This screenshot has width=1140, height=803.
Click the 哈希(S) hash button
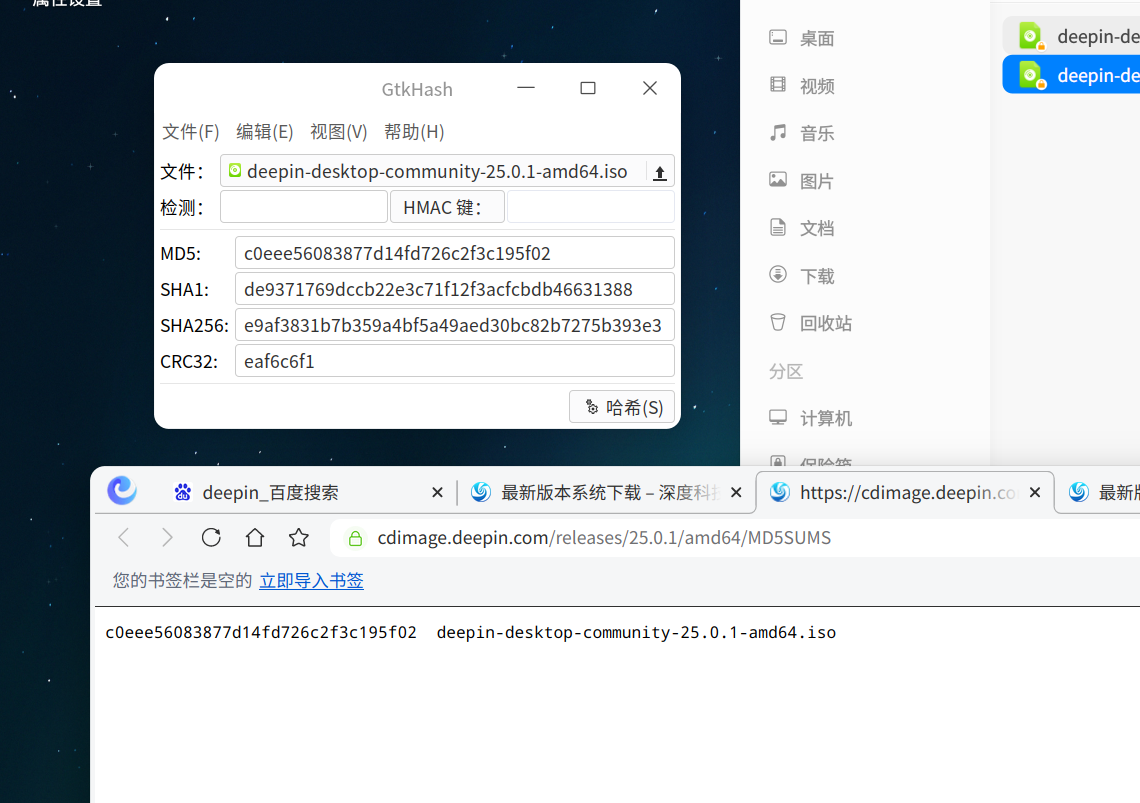[x=622, y=407]
